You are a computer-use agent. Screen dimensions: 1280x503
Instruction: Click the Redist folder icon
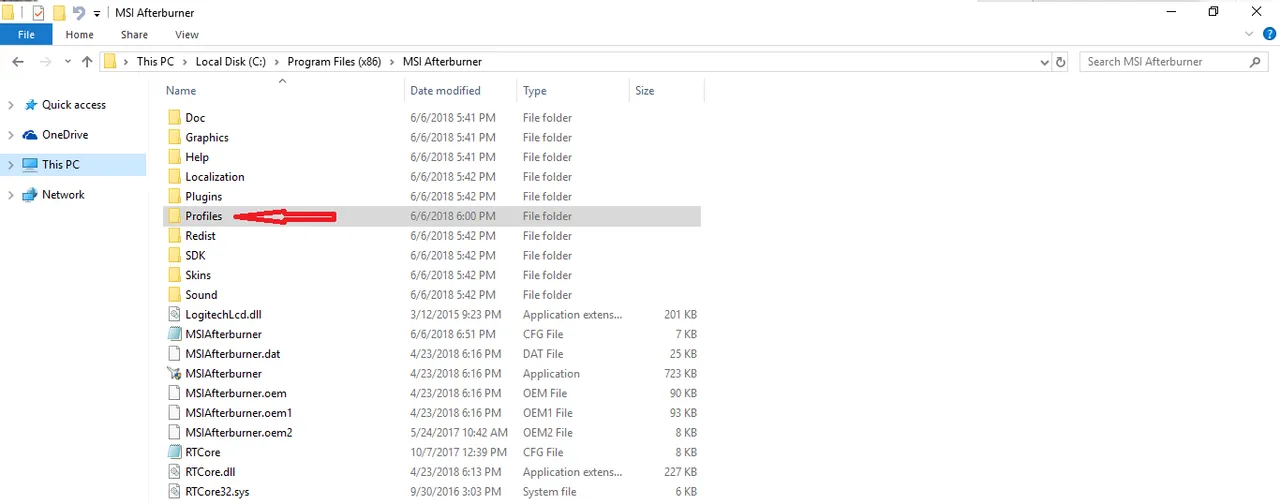click(174, 236)
